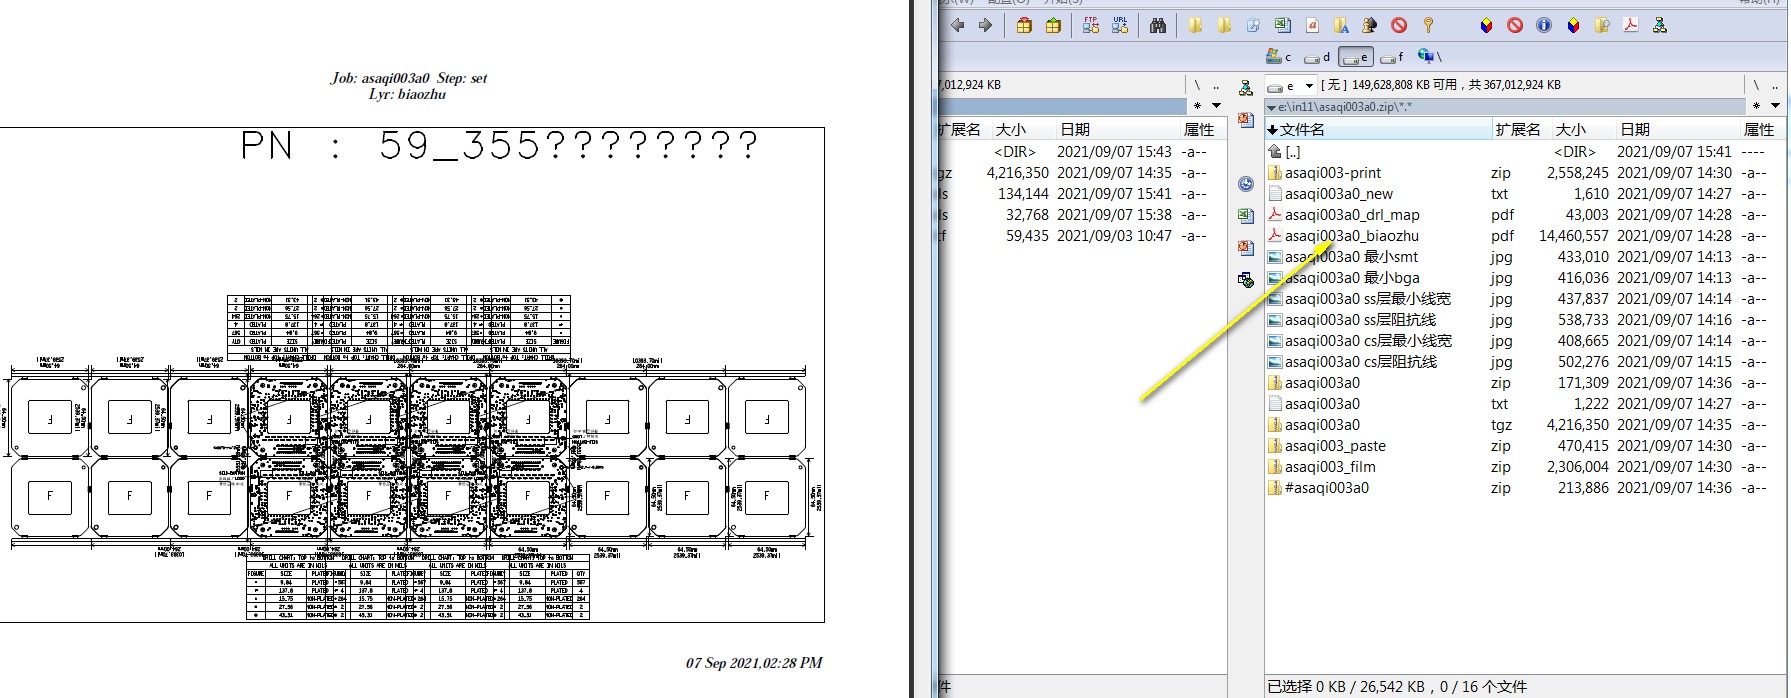The width and height of the screenshot is (1791, 698).
Task: Select the asaqi003-print zip file
Action: [1525, 173]
